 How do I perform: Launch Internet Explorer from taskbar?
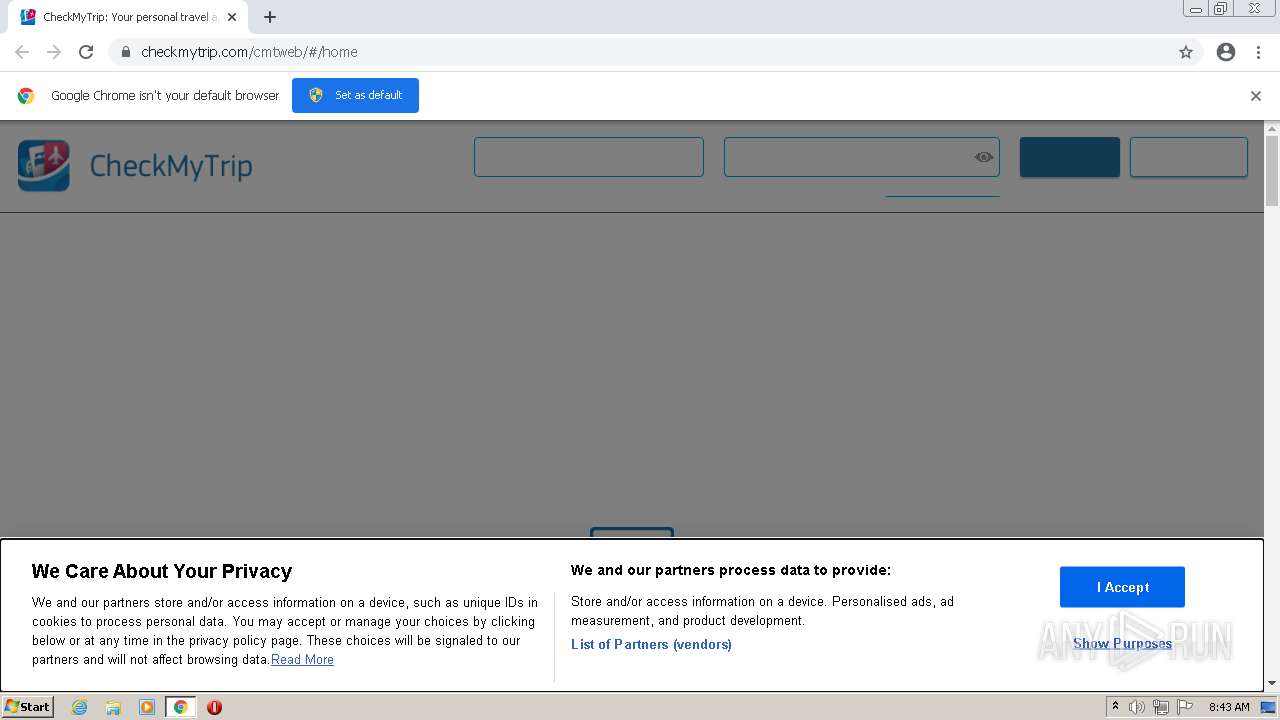coord(79,707)
